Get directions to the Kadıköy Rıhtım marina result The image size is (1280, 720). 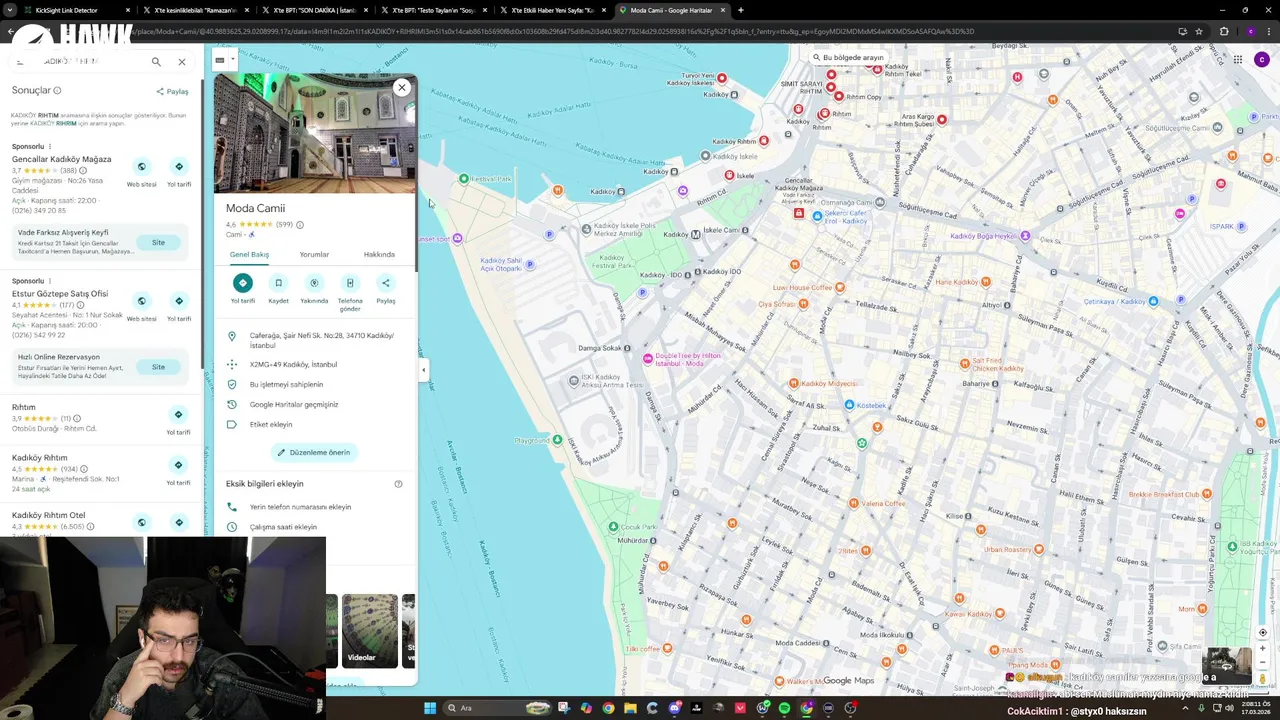[x=179, y=465]
